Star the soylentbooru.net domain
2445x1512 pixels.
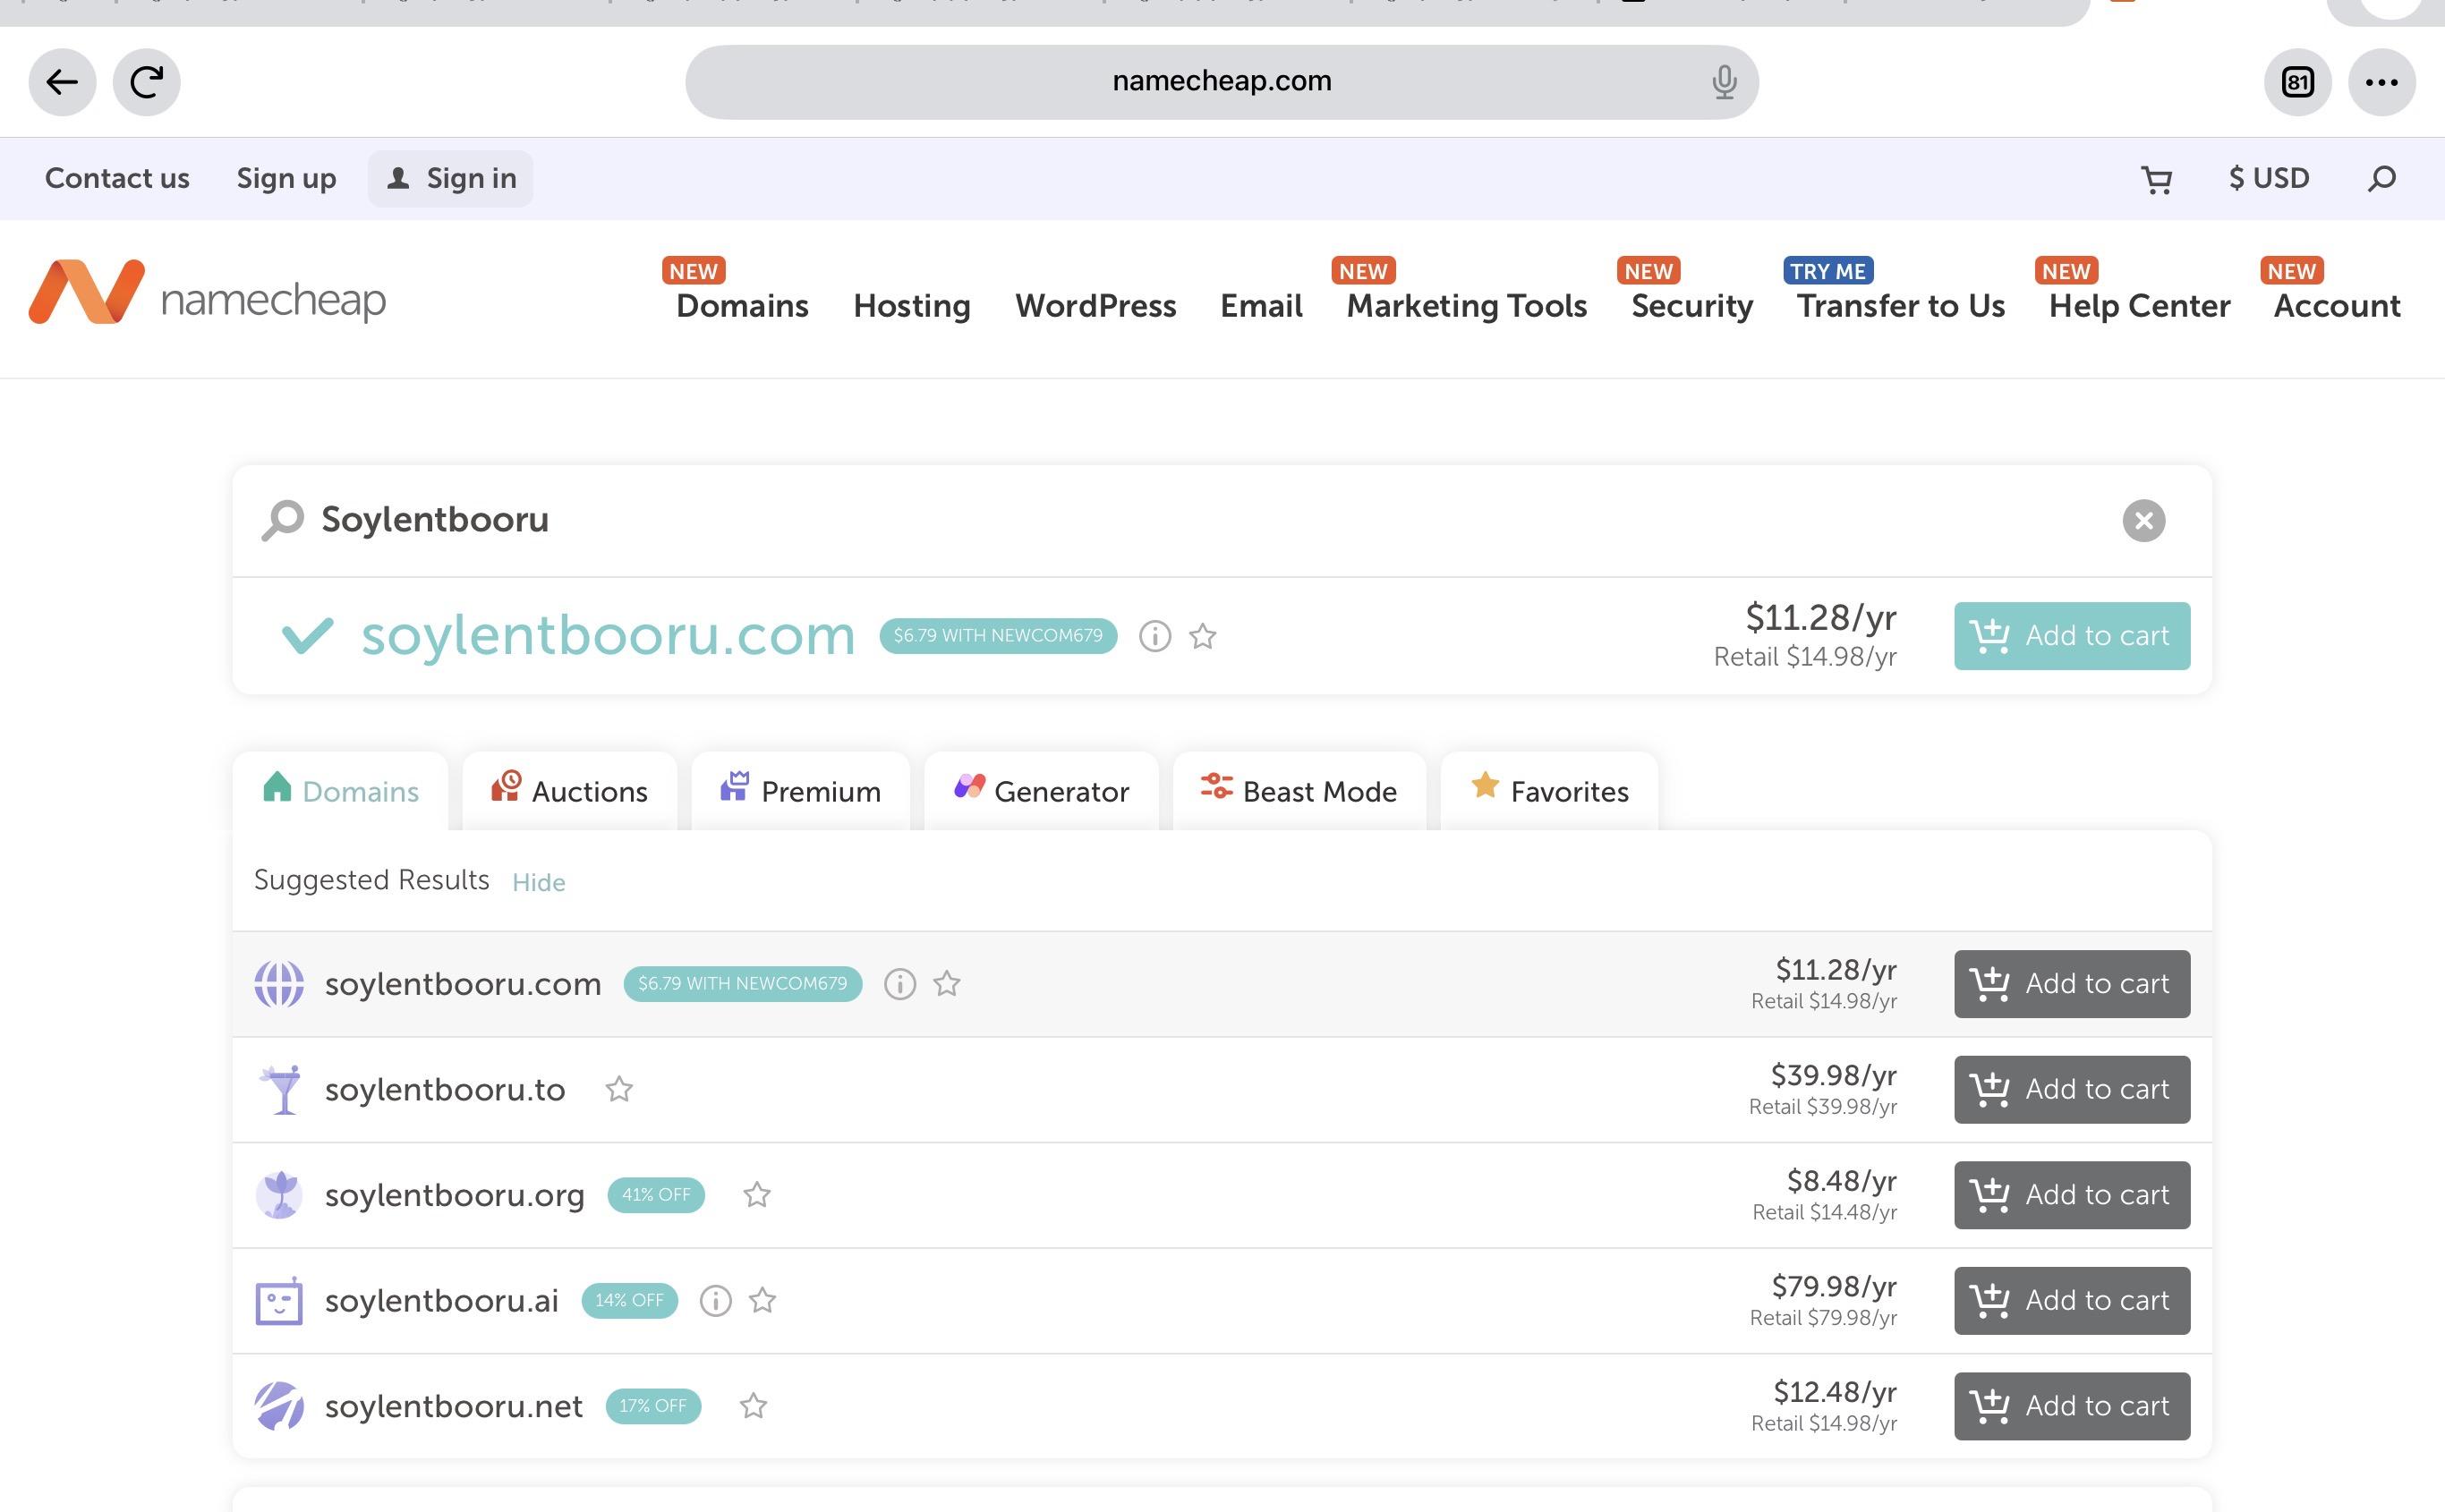pos(753,1406)
